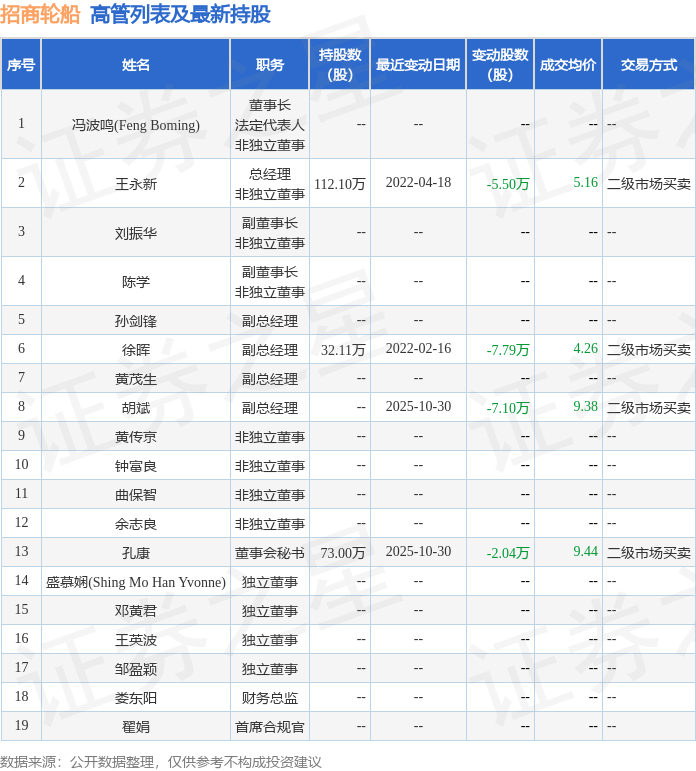Viewport: 696px width, 771px height.
Task: Select the 姓名 column header
Action: 136,65
